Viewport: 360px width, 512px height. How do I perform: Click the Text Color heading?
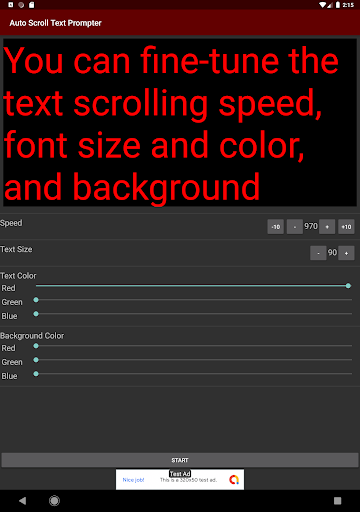[x=18, y=276]
